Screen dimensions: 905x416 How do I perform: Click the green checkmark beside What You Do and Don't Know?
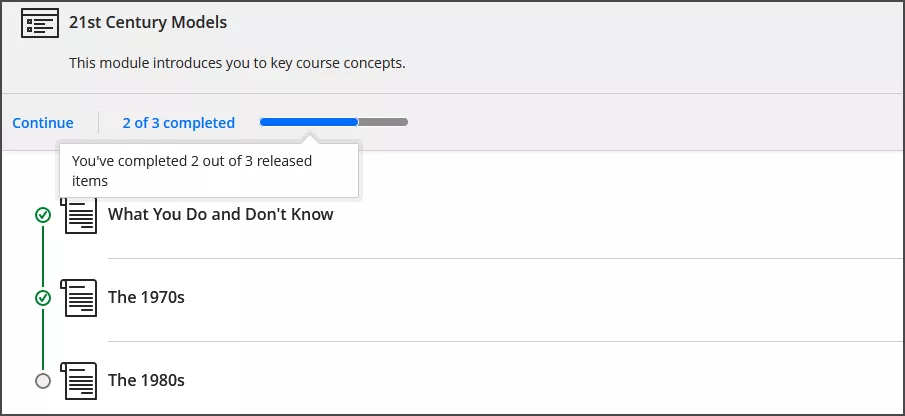coord(42,215)
